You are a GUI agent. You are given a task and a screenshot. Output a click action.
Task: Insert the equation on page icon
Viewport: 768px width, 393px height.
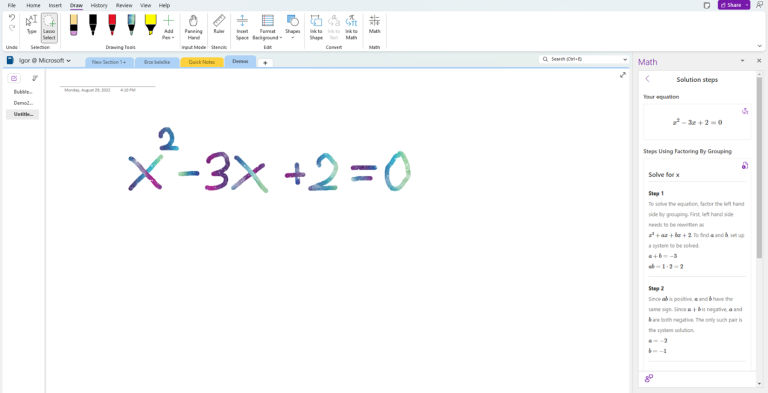coord(745,111)
